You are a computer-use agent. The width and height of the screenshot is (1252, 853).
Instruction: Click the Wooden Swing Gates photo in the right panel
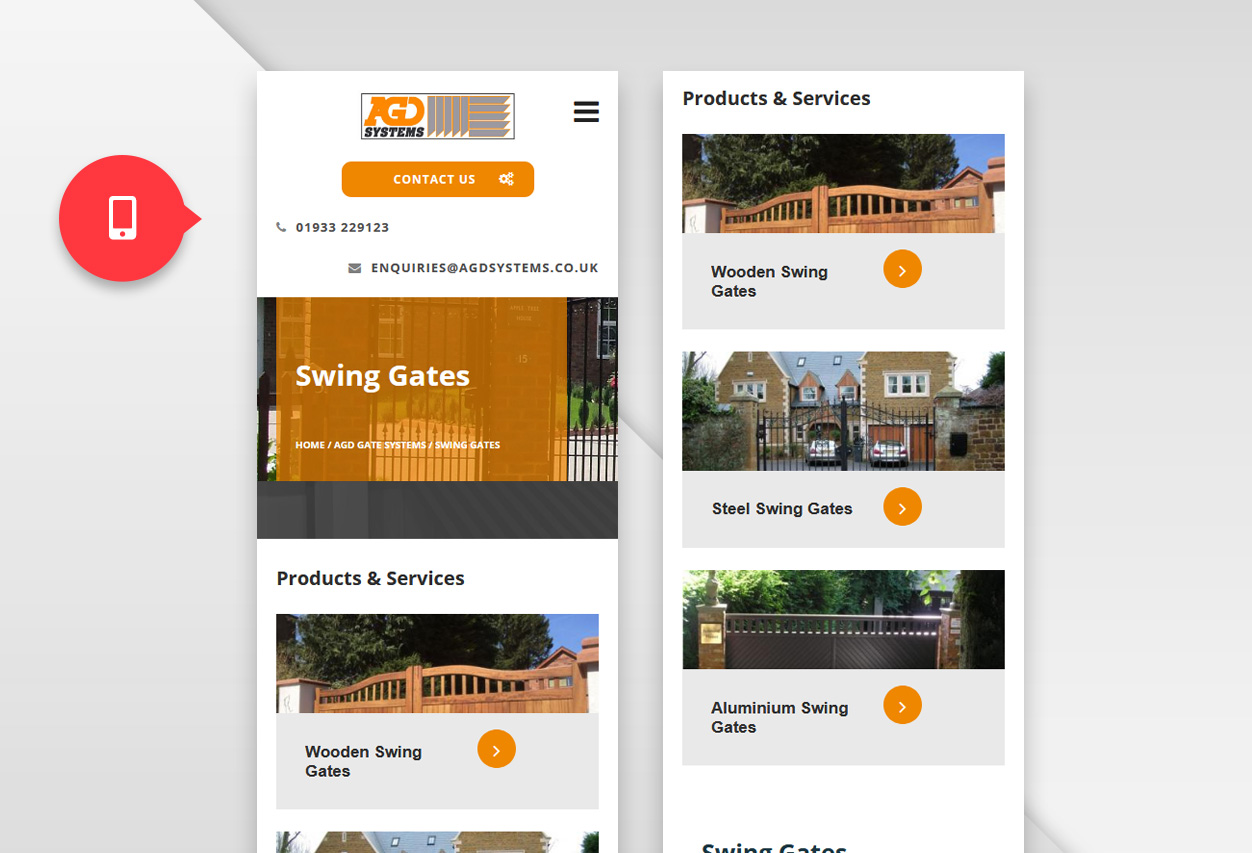(x=843, y=184)
